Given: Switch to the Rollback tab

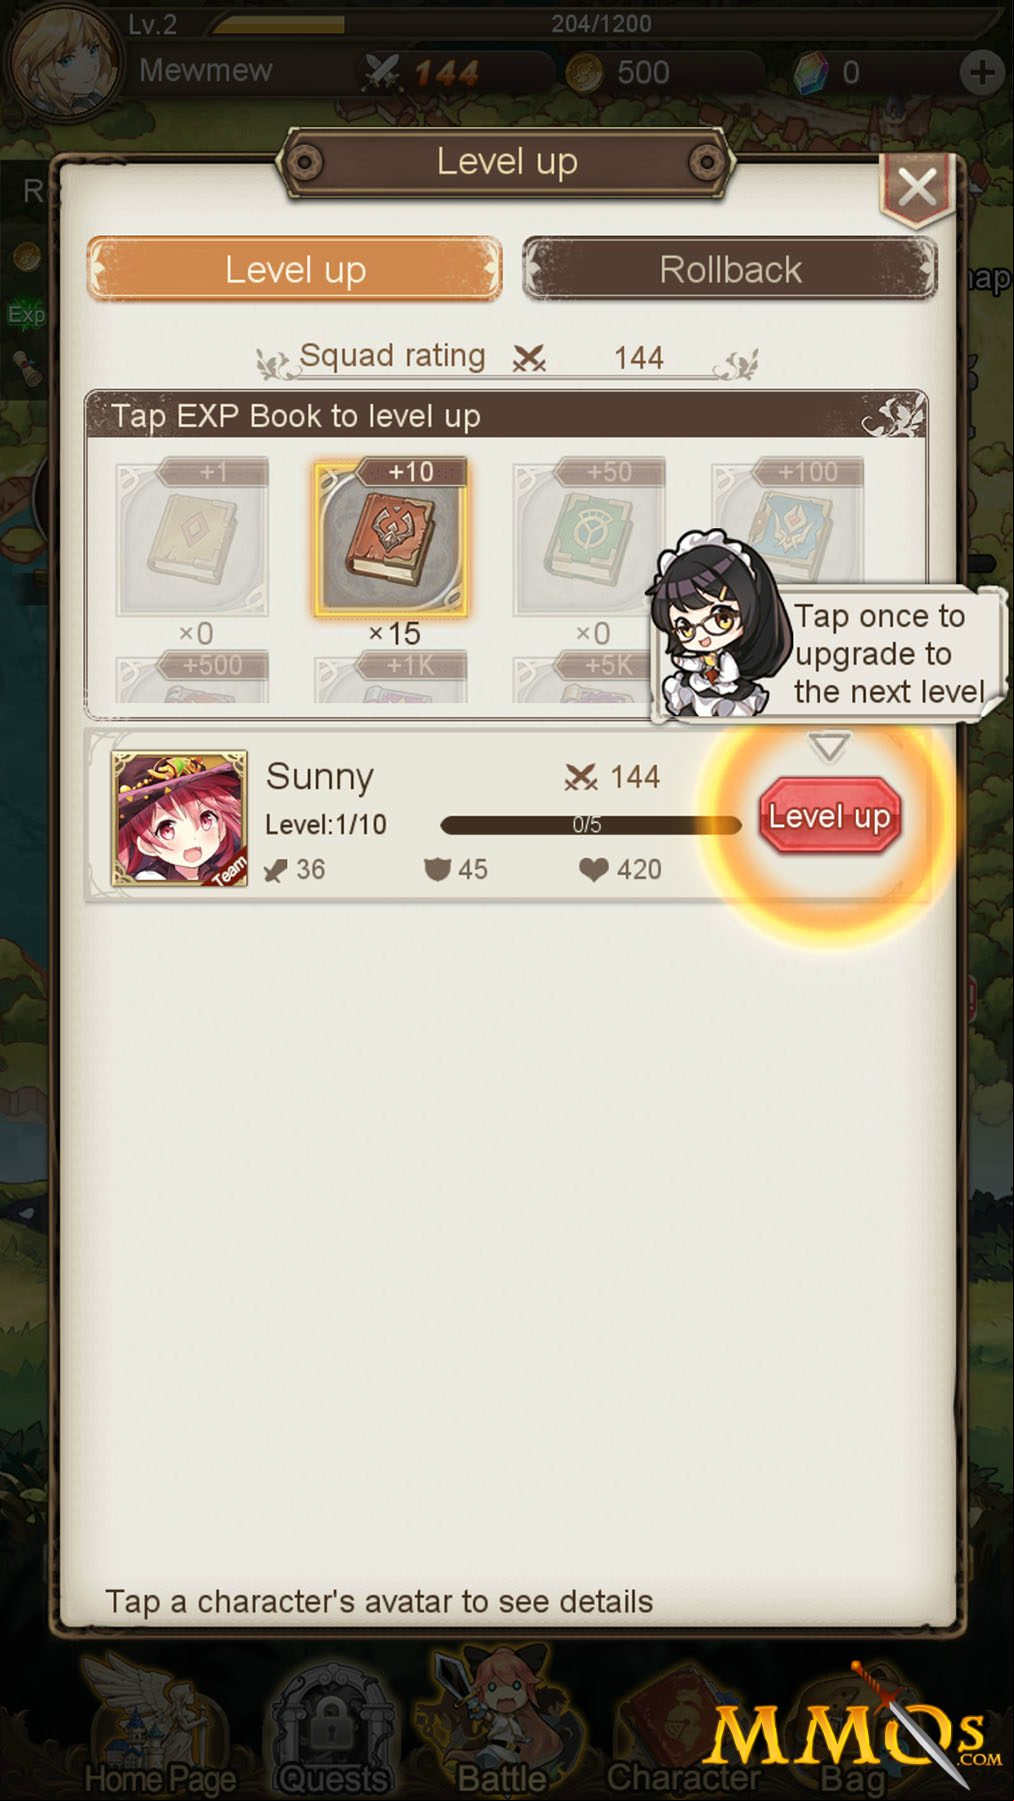Looking at the screenshot, I should pyautogui.click(x=730, y=269).
